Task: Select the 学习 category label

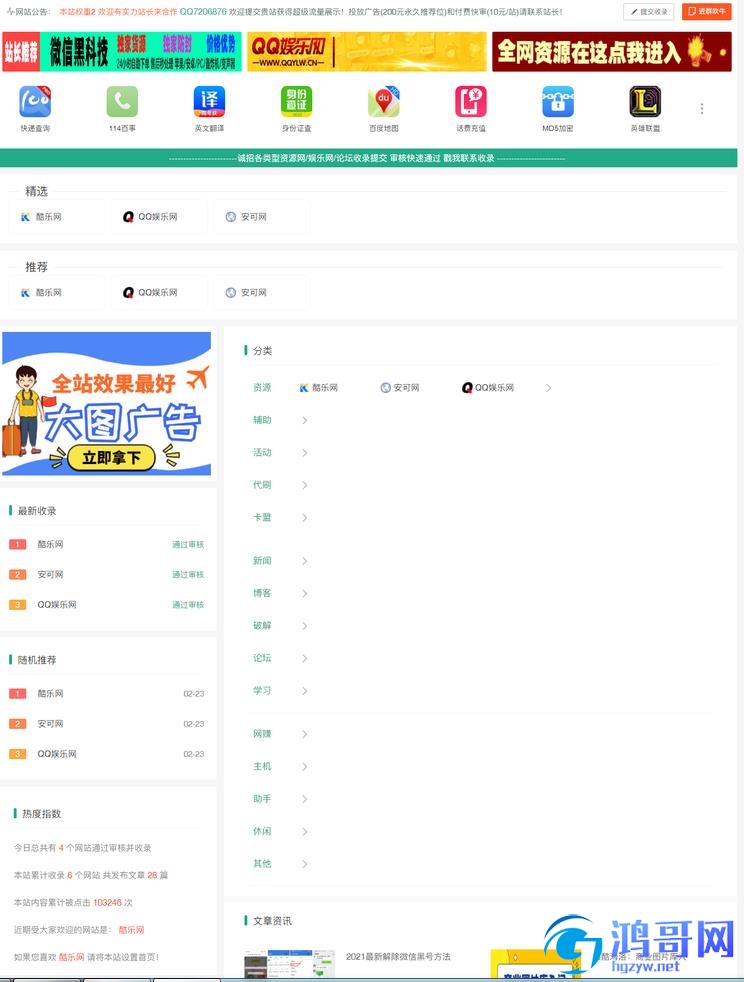Action: (262, 691)
